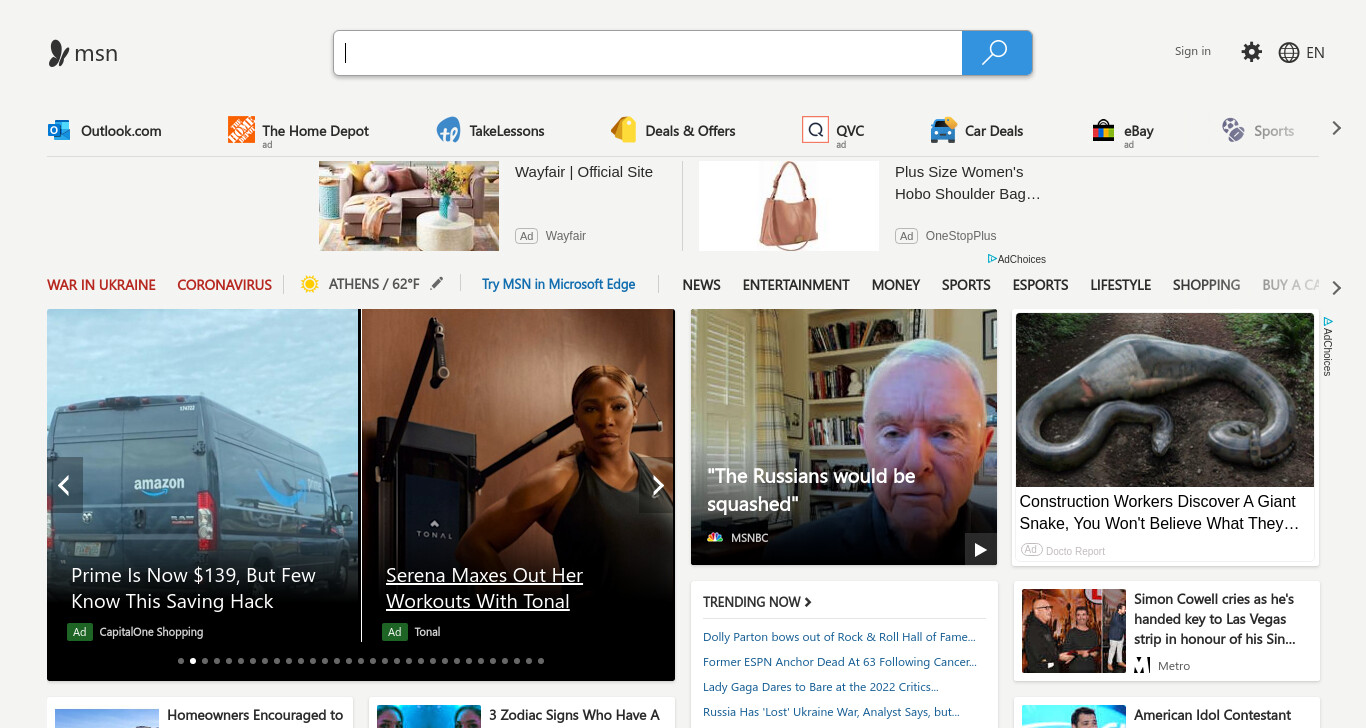Viewport: 1366px width, 728px height.
Task: Open language selector globe icon
Action: (1289, 53)
